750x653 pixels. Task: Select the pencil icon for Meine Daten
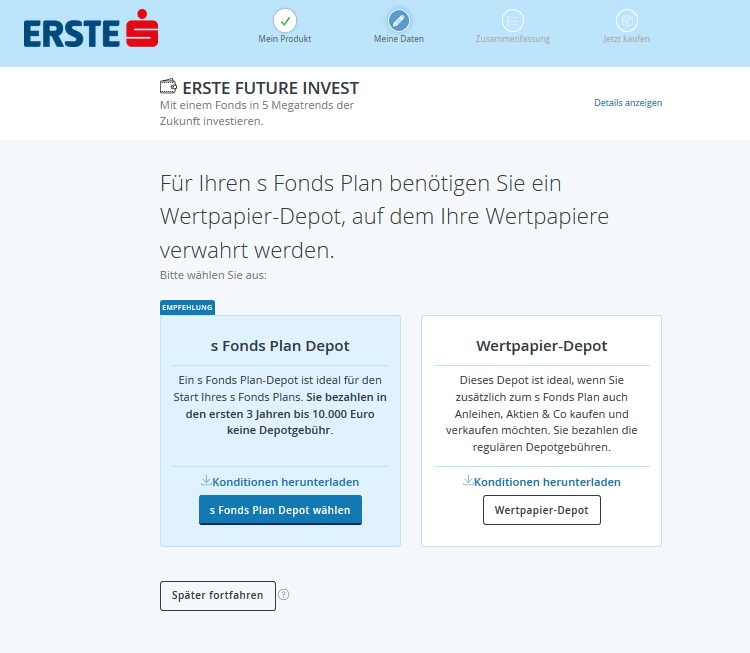coord(399,20)
